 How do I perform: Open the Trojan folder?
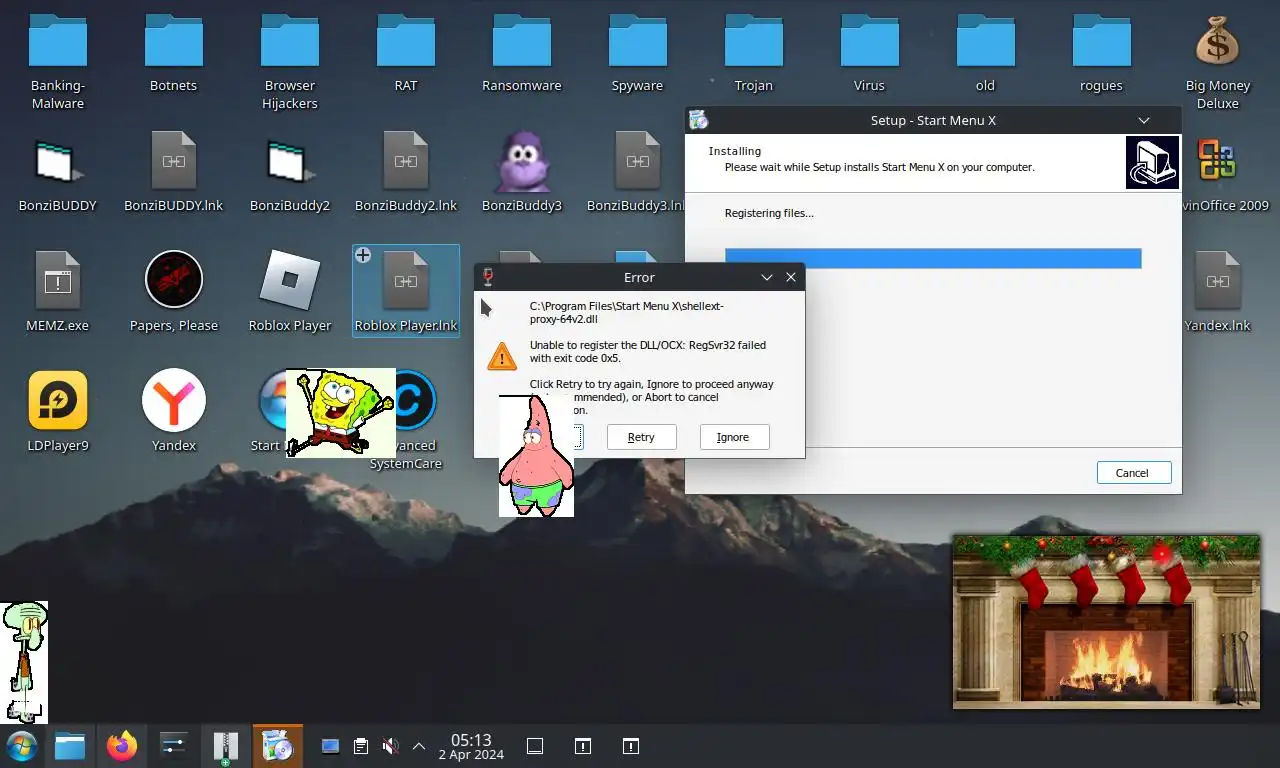coord(754,40)
